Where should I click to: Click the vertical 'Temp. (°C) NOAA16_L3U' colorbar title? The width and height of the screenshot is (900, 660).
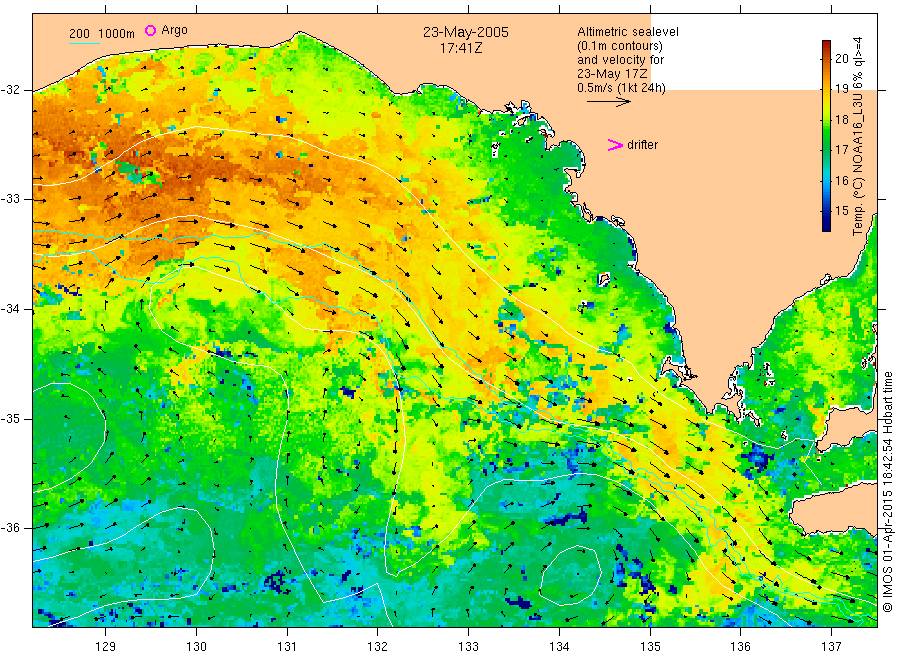[x=858, y=136]
